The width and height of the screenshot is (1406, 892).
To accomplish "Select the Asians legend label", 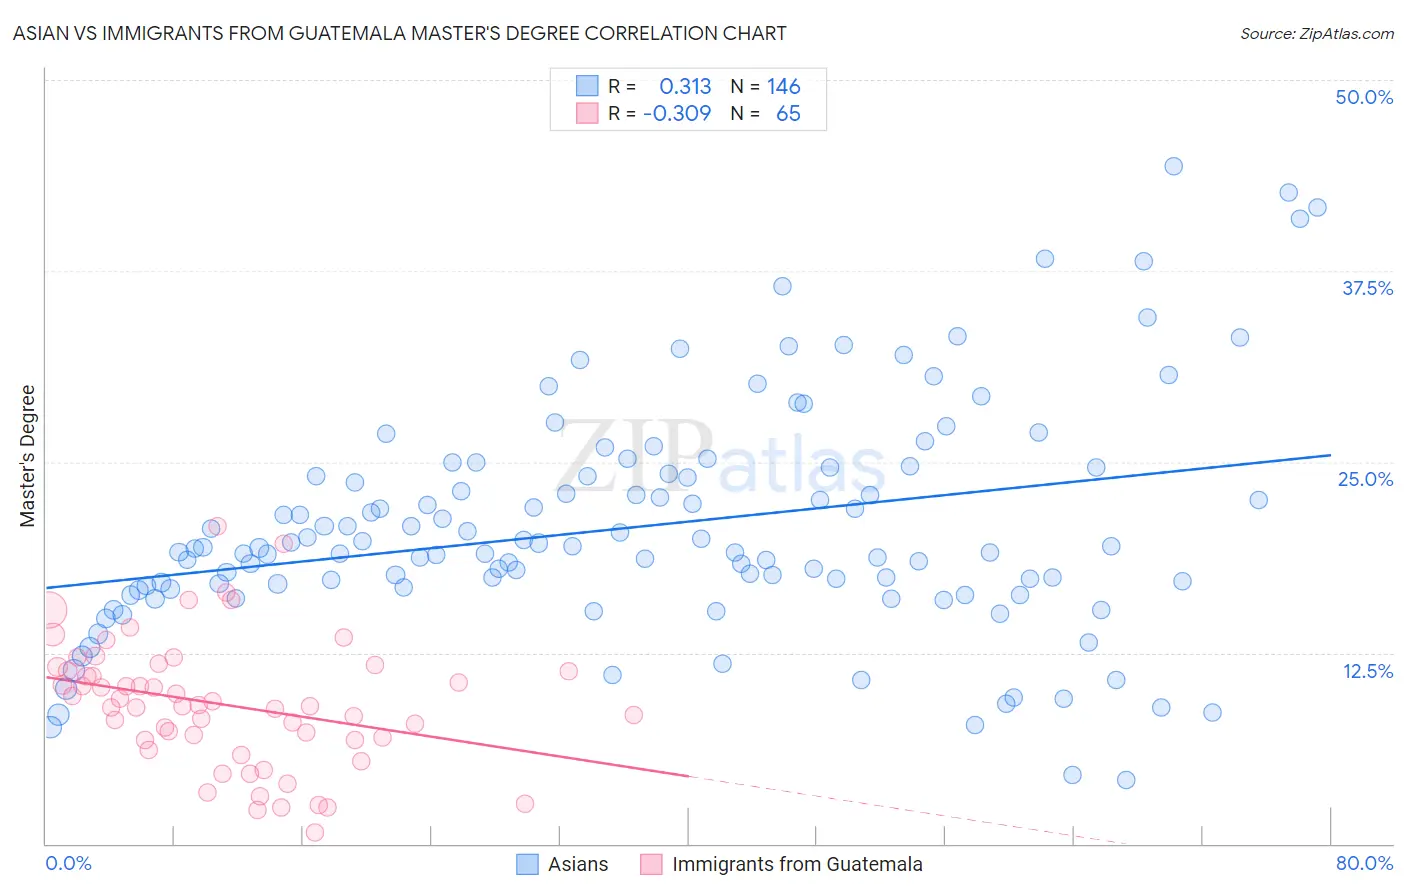I will click(578, 864).
